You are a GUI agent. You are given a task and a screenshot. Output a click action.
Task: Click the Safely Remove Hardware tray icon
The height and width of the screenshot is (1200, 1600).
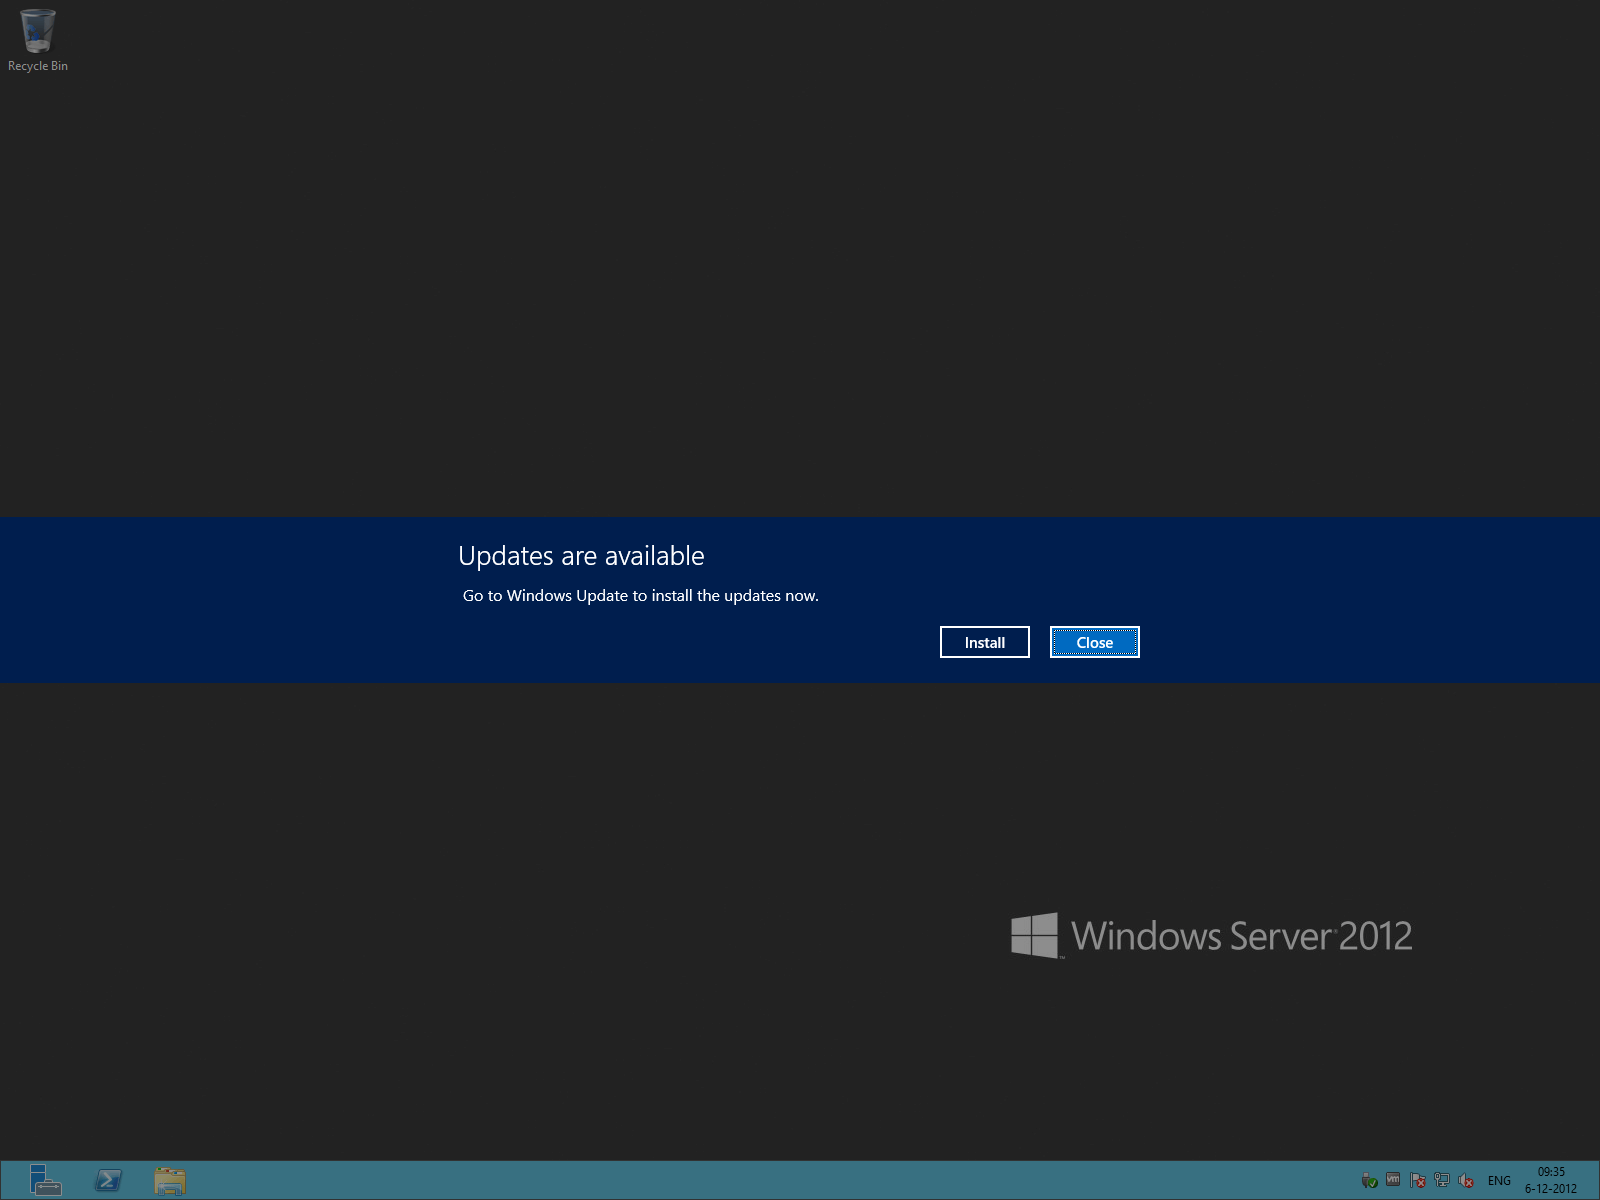pos(1369,1181)
